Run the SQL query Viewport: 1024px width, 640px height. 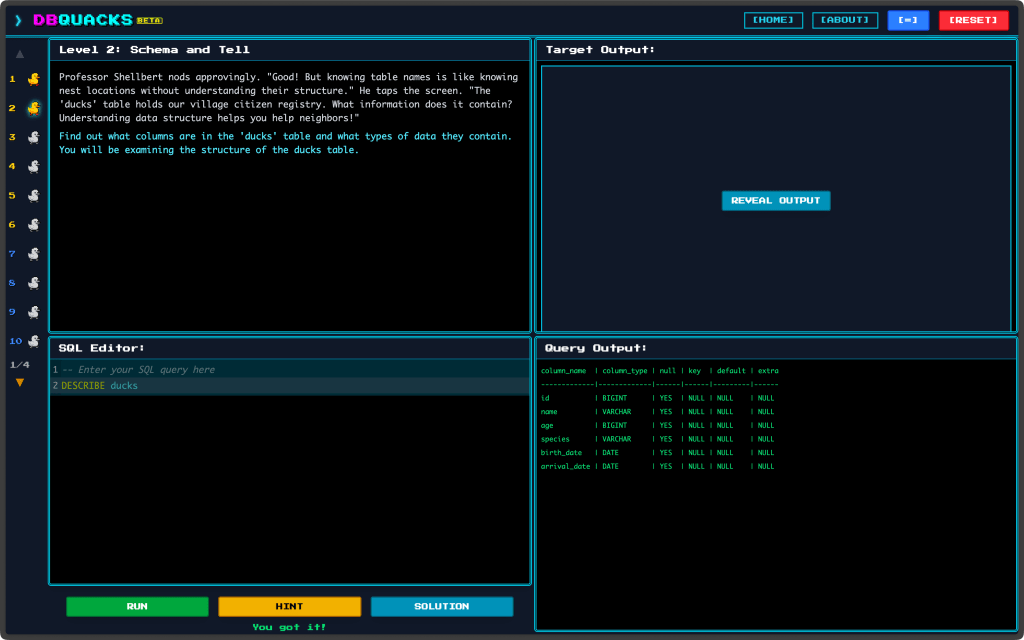137,606
